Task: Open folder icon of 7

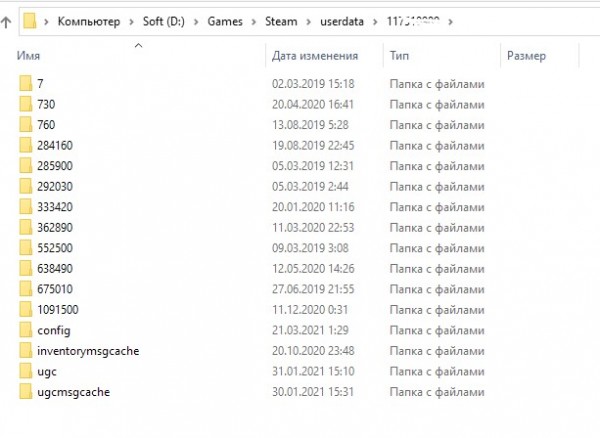Action: 26,83
